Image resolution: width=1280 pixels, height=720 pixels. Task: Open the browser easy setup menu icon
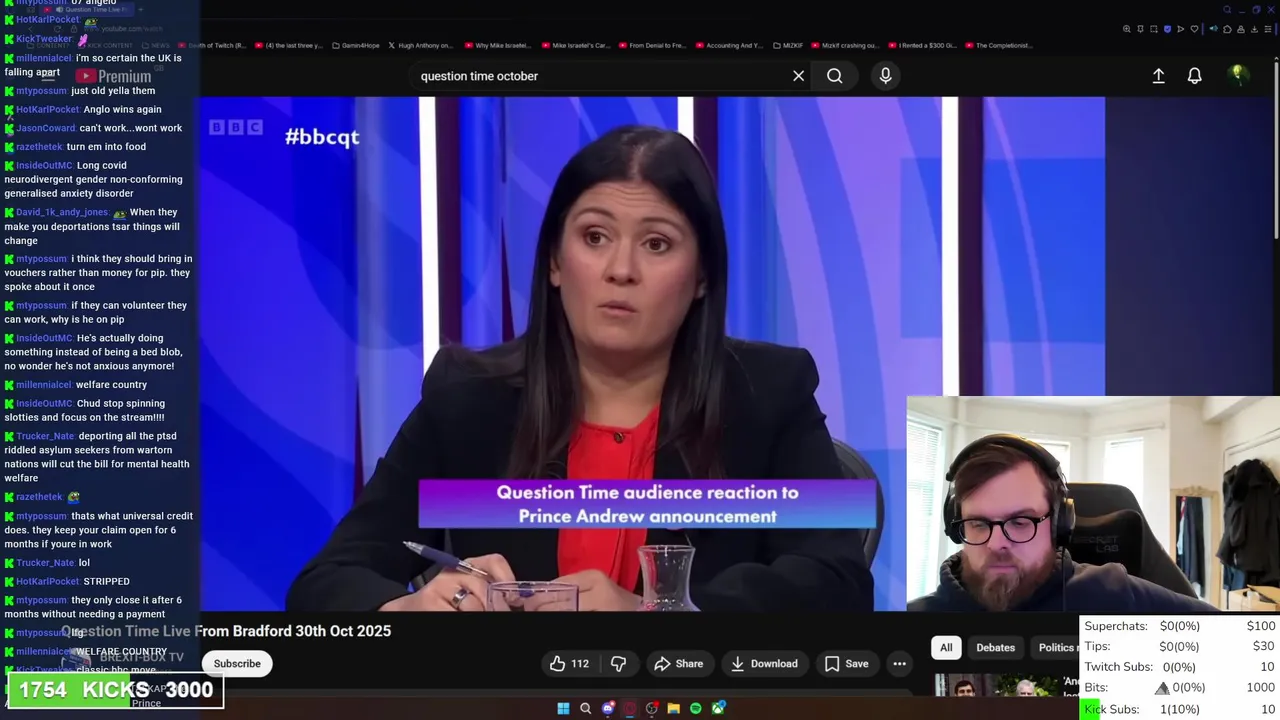(1268, 29)
